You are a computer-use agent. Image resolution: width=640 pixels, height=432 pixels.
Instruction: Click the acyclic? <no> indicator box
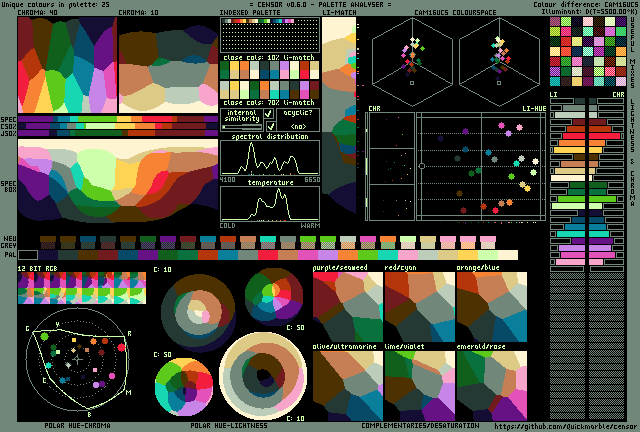click(297, 120)
